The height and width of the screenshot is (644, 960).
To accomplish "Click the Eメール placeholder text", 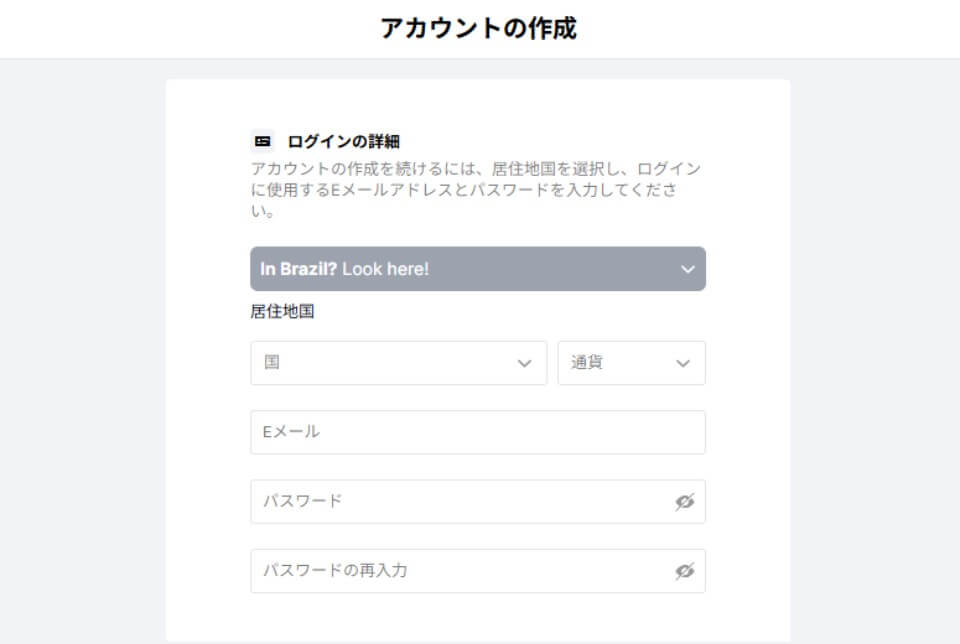I will pyautogui.click(x=291, y=432).
